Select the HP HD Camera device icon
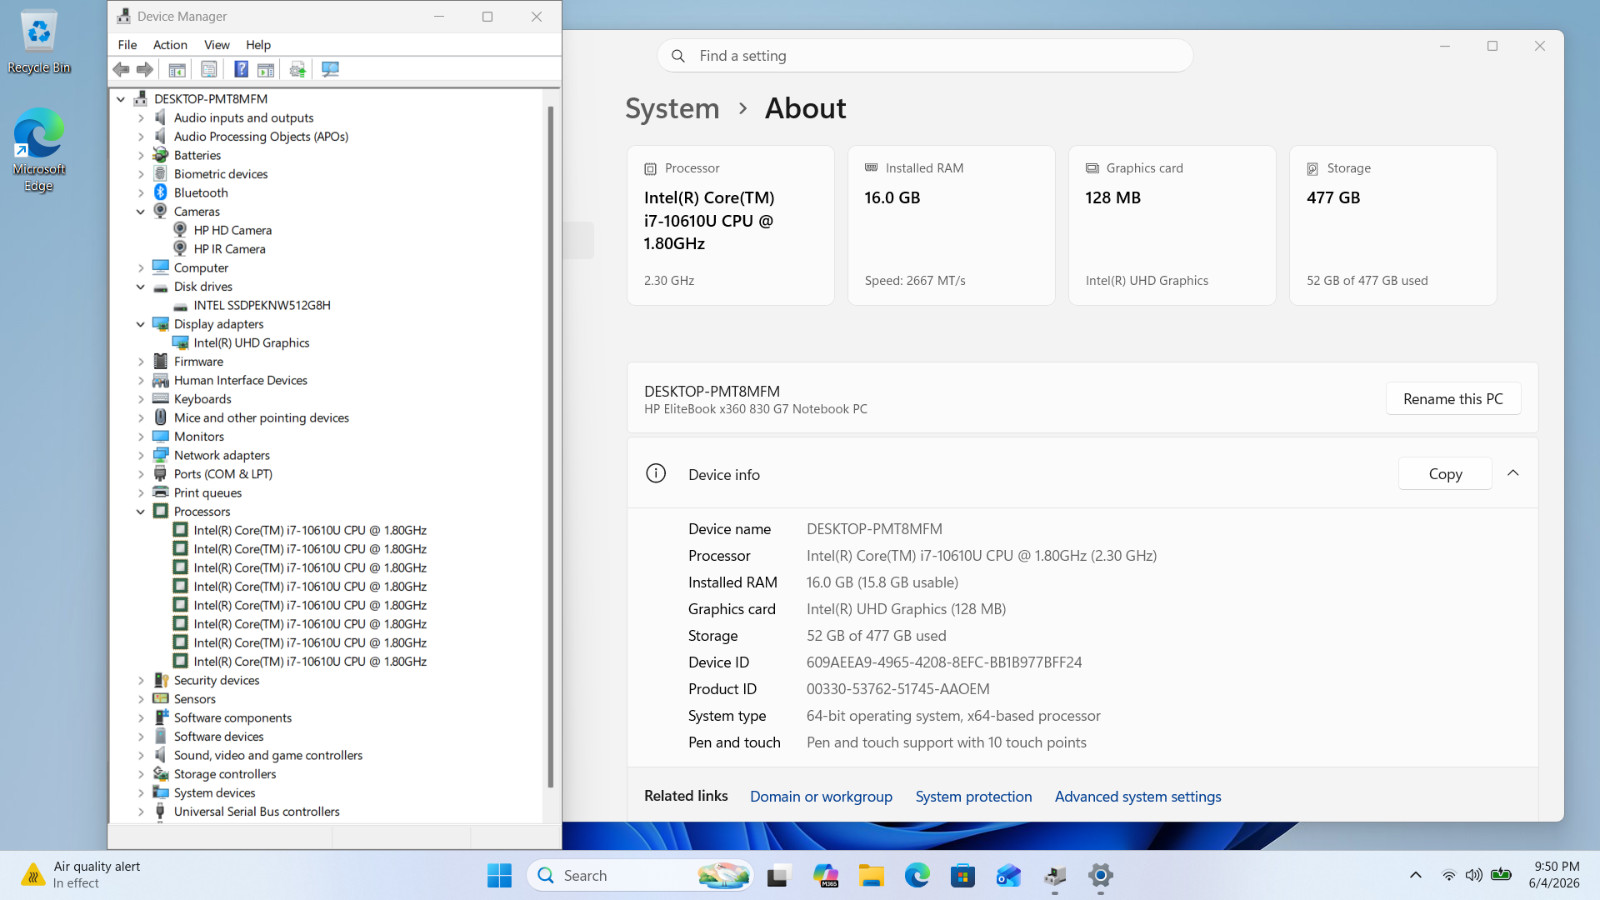 click(x=180, y=230)
